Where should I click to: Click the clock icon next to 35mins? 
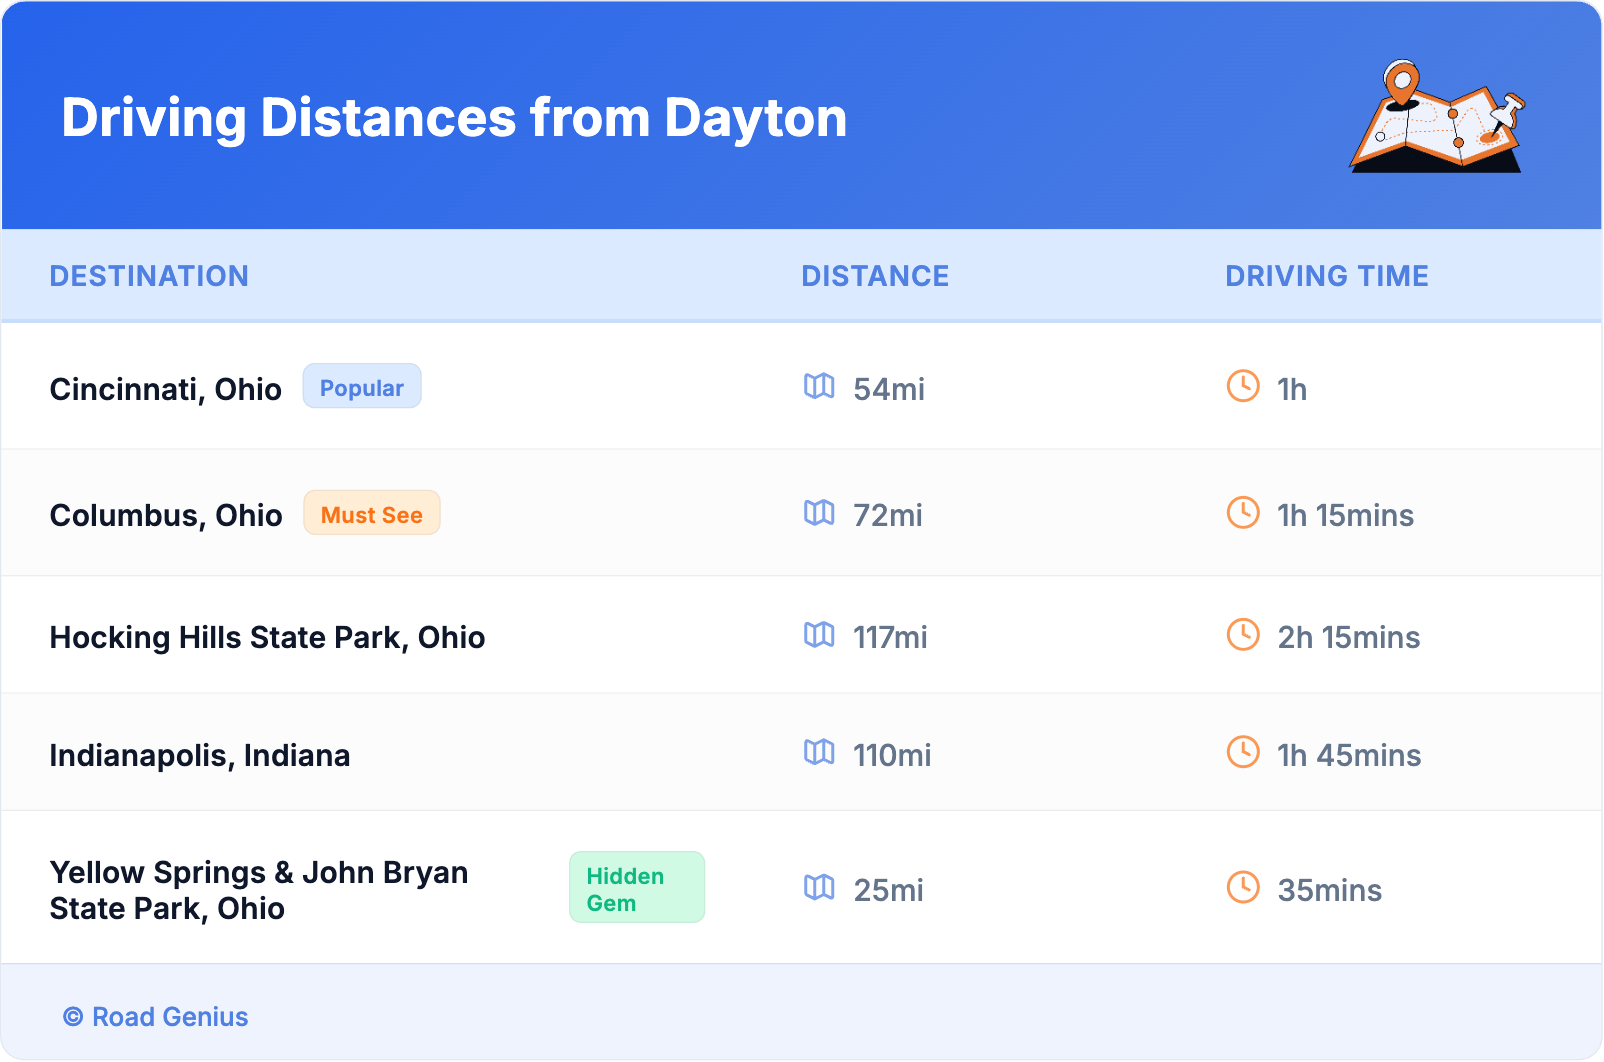coord(1243,887)
